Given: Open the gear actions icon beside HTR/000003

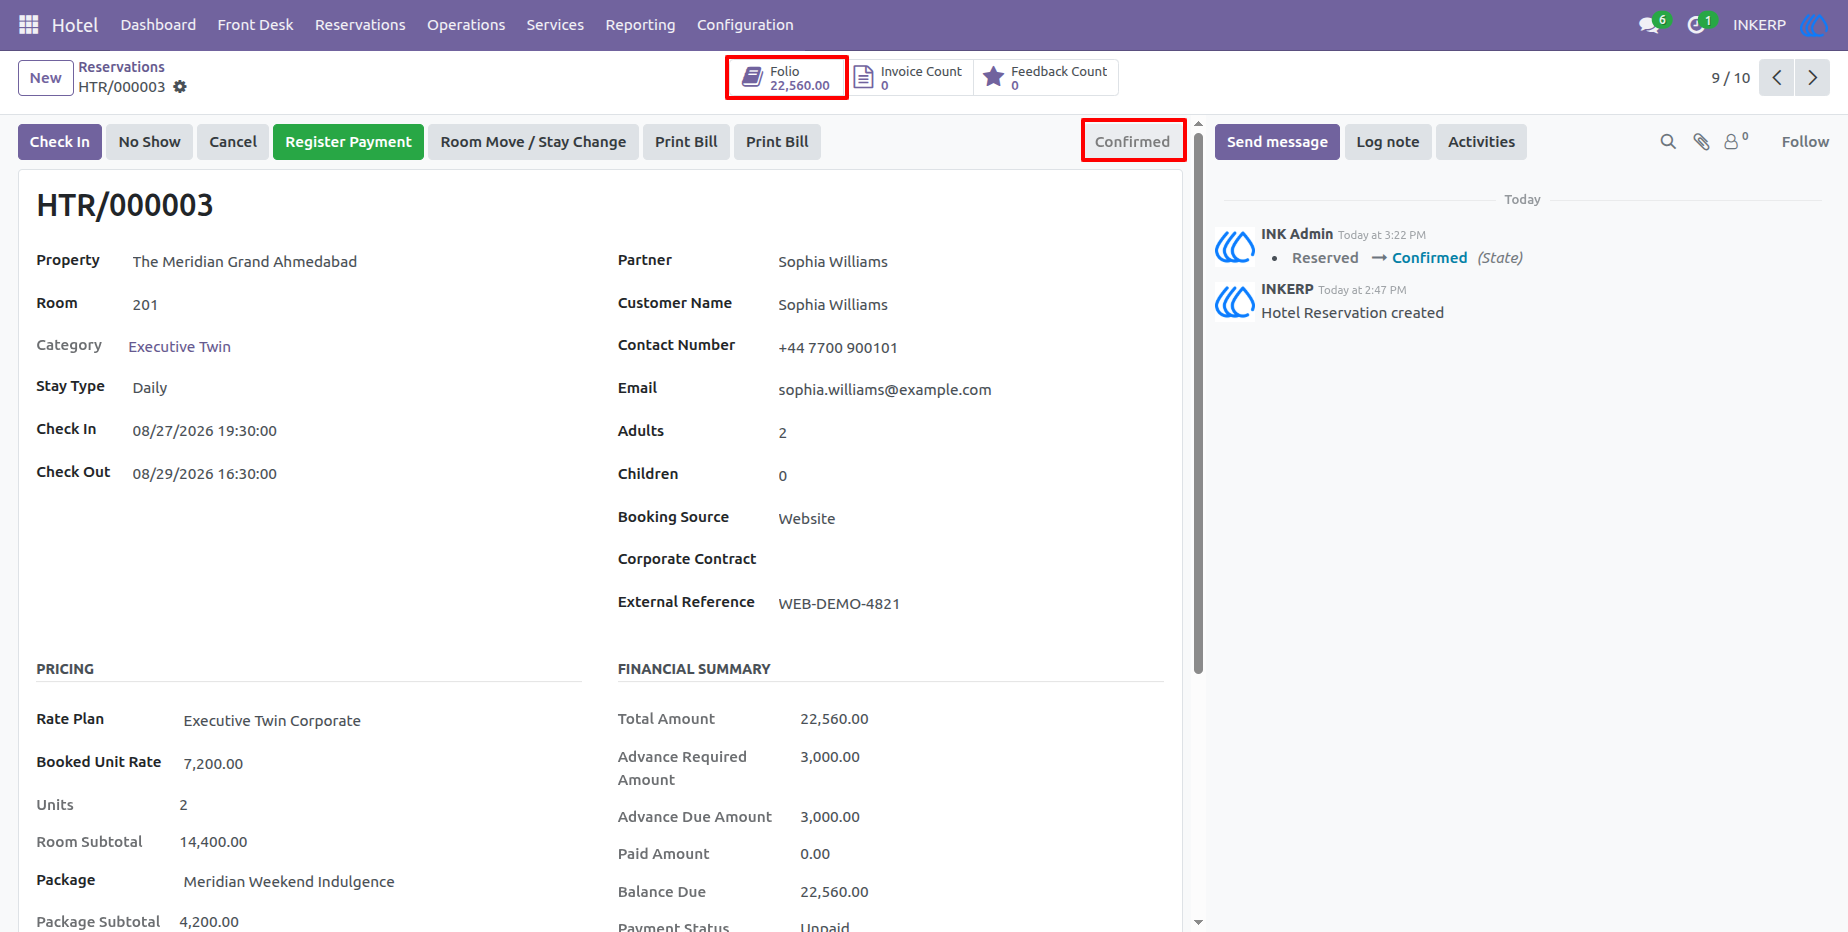Looking at the screenshot, I should click(x=180, y=87).
